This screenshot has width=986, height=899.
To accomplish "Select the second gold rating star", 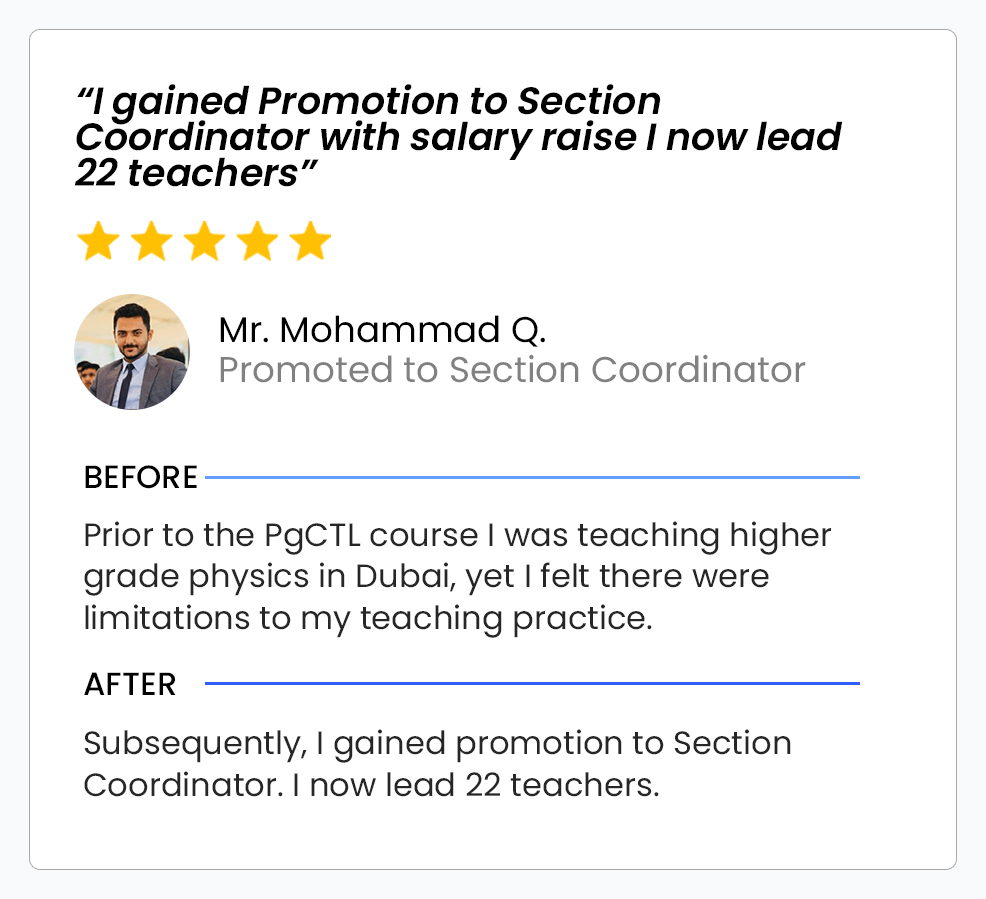I will click(x=151, y=242).
